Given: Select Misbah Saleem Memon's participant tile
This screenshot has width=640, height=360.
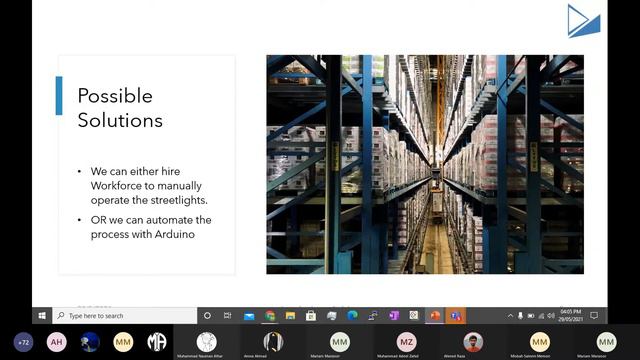Looking at the screenshot, I should [540, 342].
